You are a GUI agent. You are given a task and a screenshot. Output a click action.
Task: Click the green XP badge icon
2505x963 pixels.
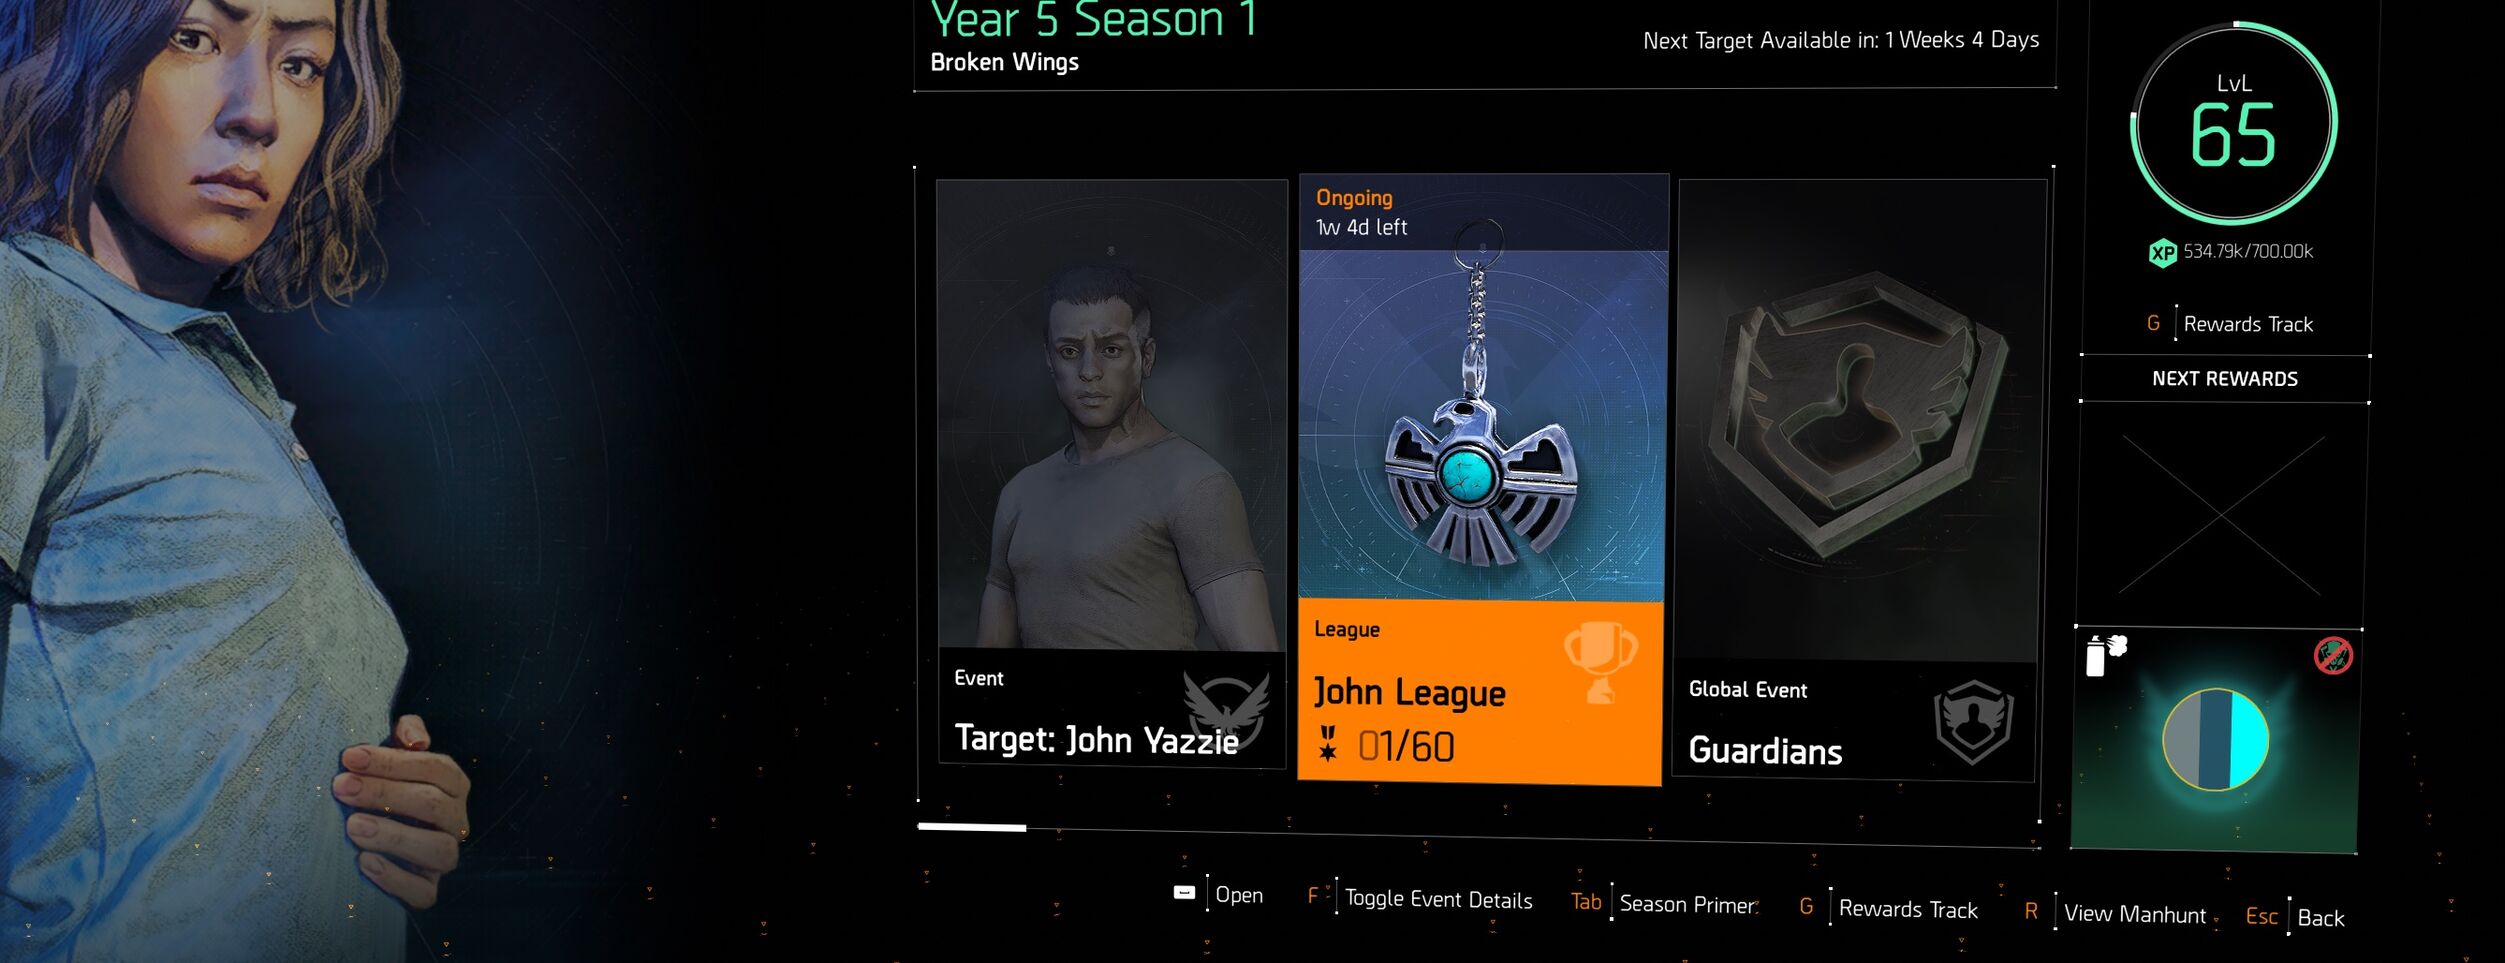point(2163,253)
